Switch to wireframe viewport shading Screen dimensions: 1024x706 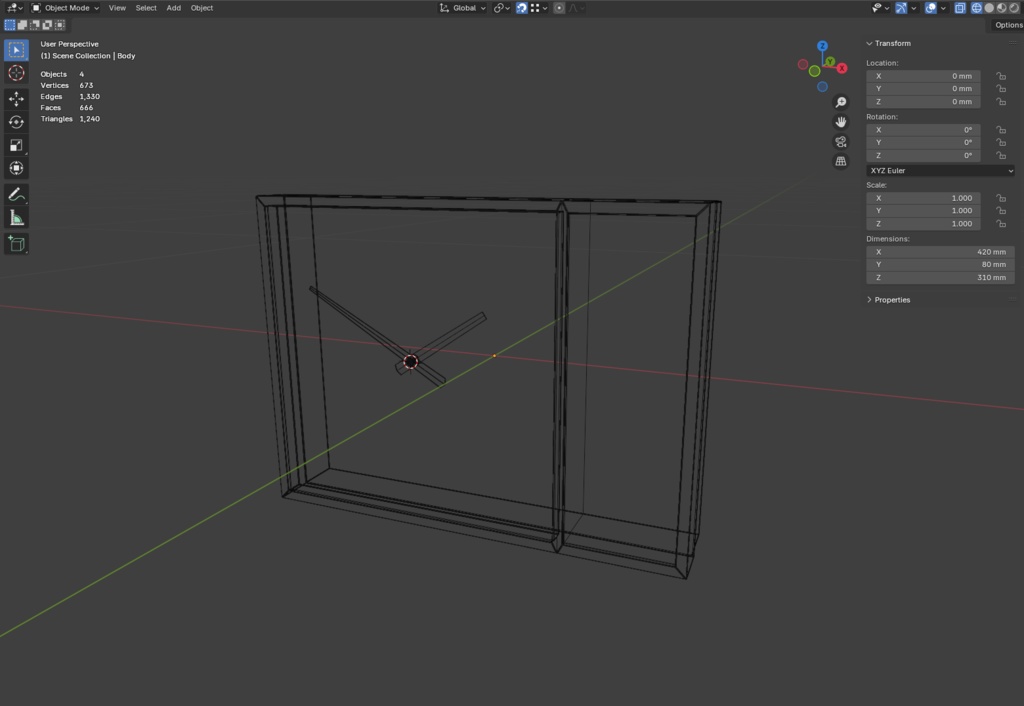tap(976, 8)
